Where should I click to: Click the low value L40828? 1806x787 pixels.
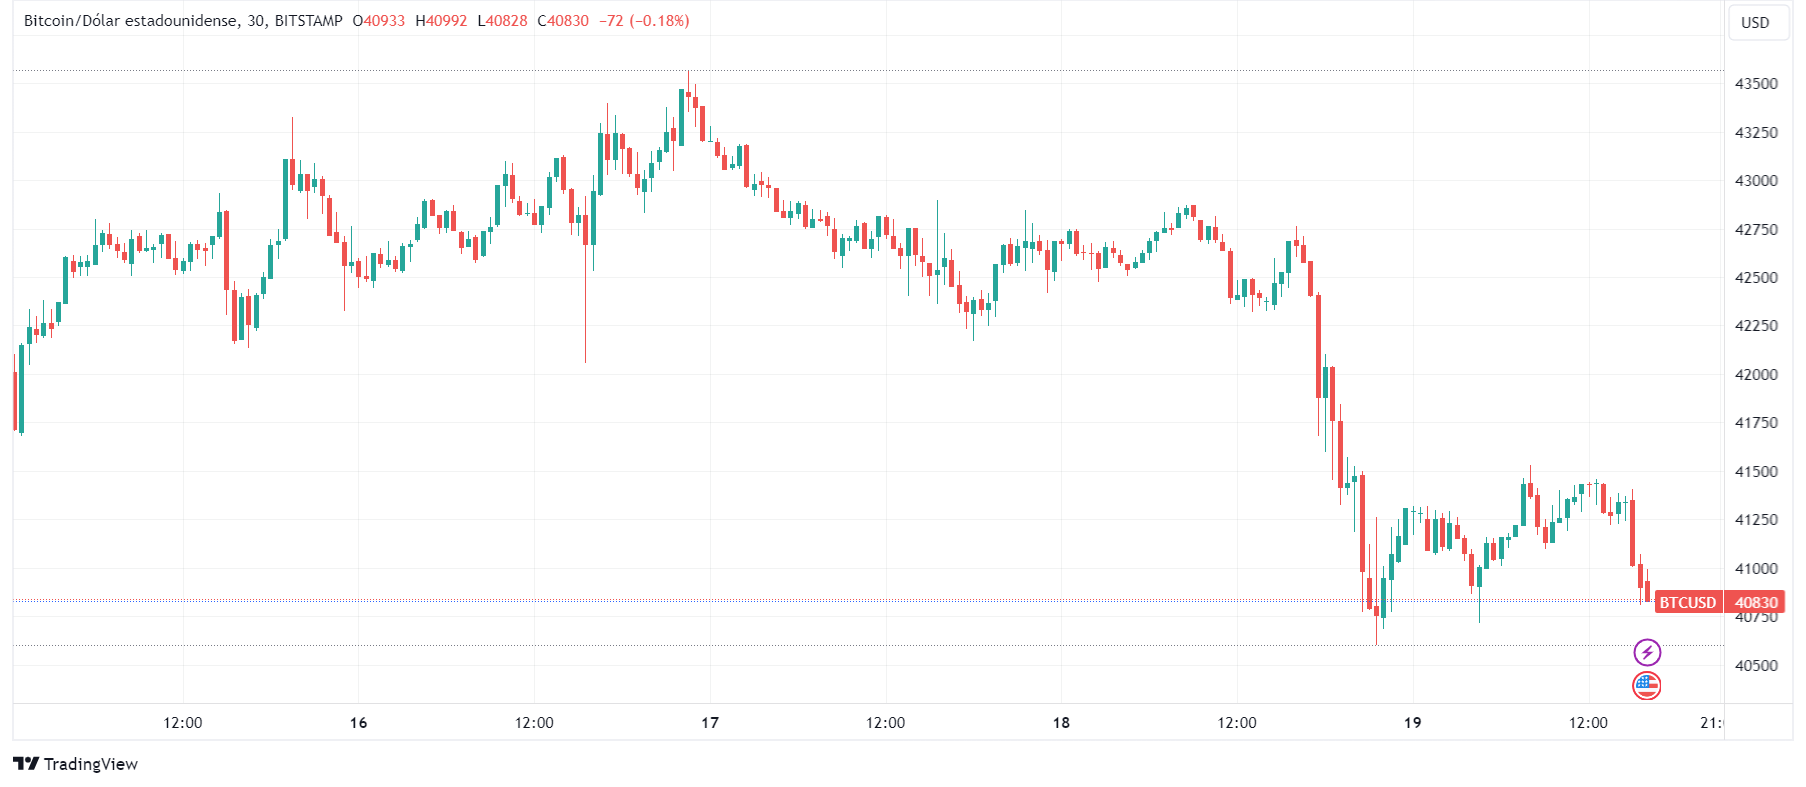click(502, 21)
